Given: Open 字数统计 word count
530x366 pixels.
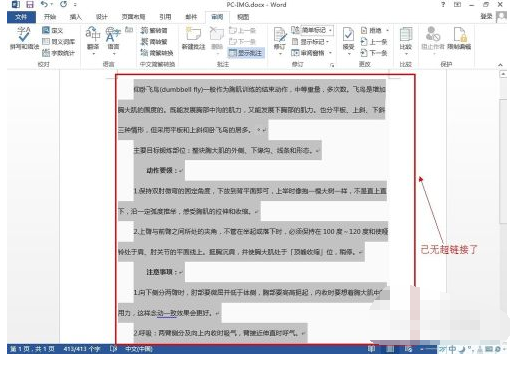Looking at the screenshot, I should point(58,53).
